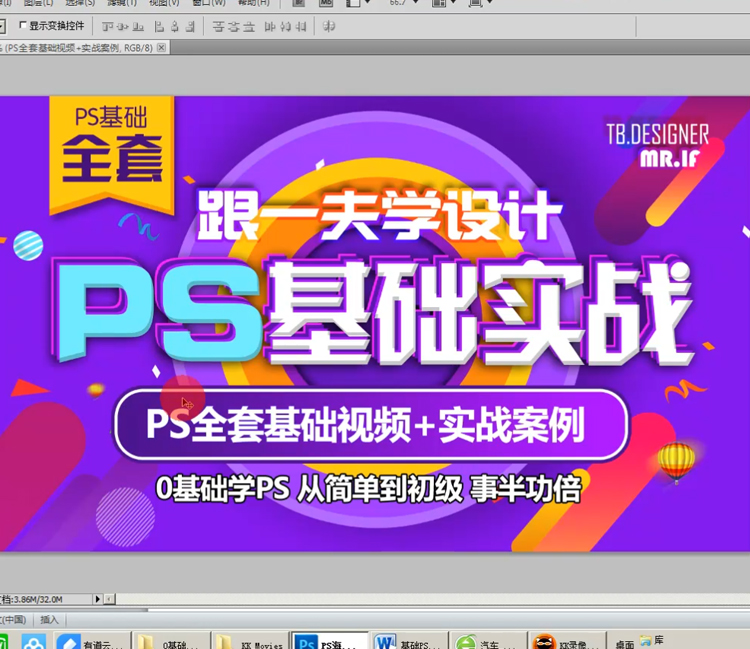Image resolution: width=750 pixels, height=649 pixels.
Task: Align left edges of layers
Action: pos(159,27)
